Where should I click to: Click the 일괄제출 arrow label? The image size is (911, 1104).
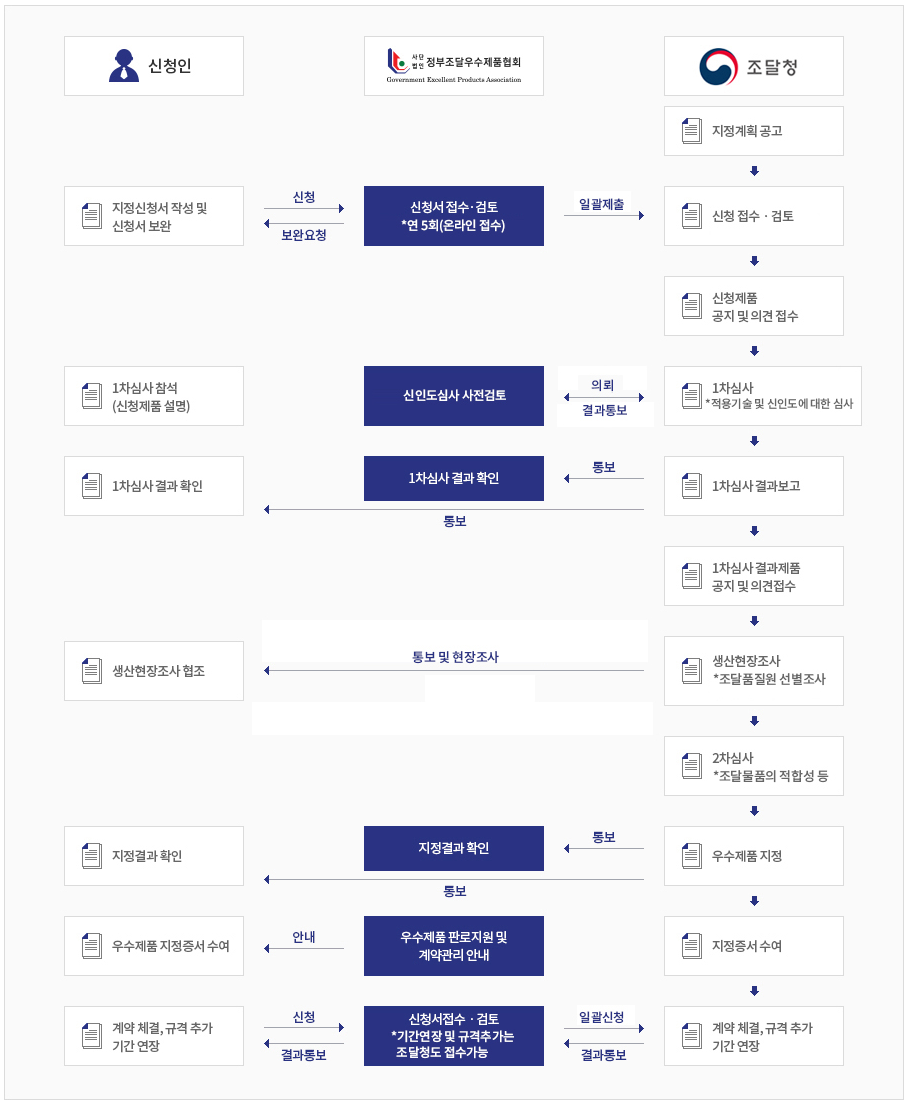click(x=601, y=204)
